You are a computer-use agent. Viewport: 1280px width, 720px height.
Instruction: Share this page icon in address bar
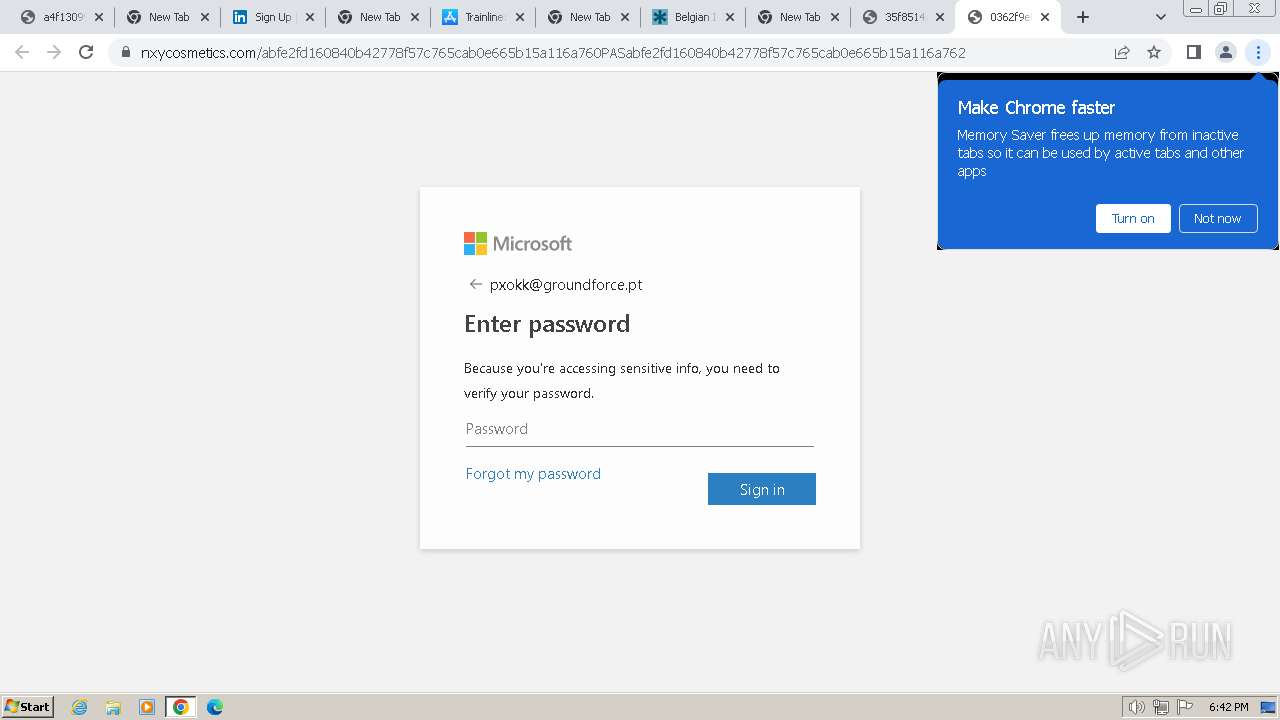(1122, 53)
